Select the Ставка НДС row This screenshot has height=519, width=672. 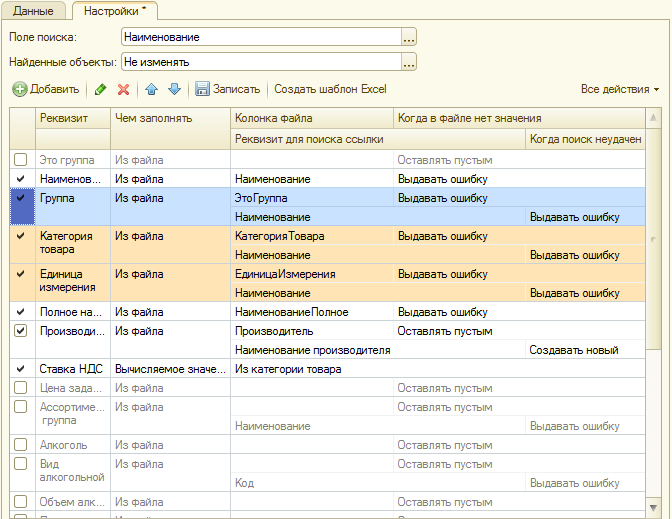(x=70, y=369)
